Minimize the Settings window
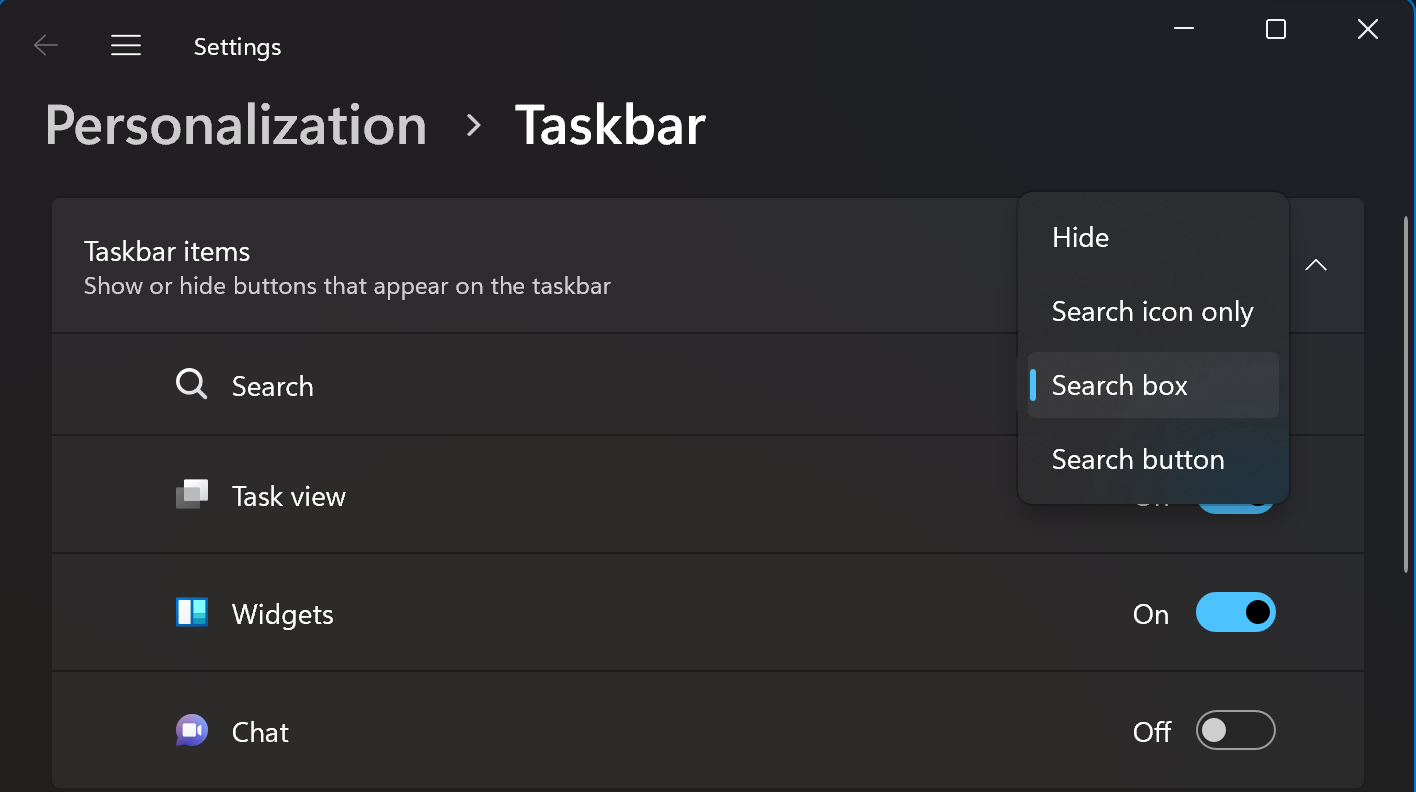The image size is (1416, 792). pyautogui.click(x=1184, y=30)
